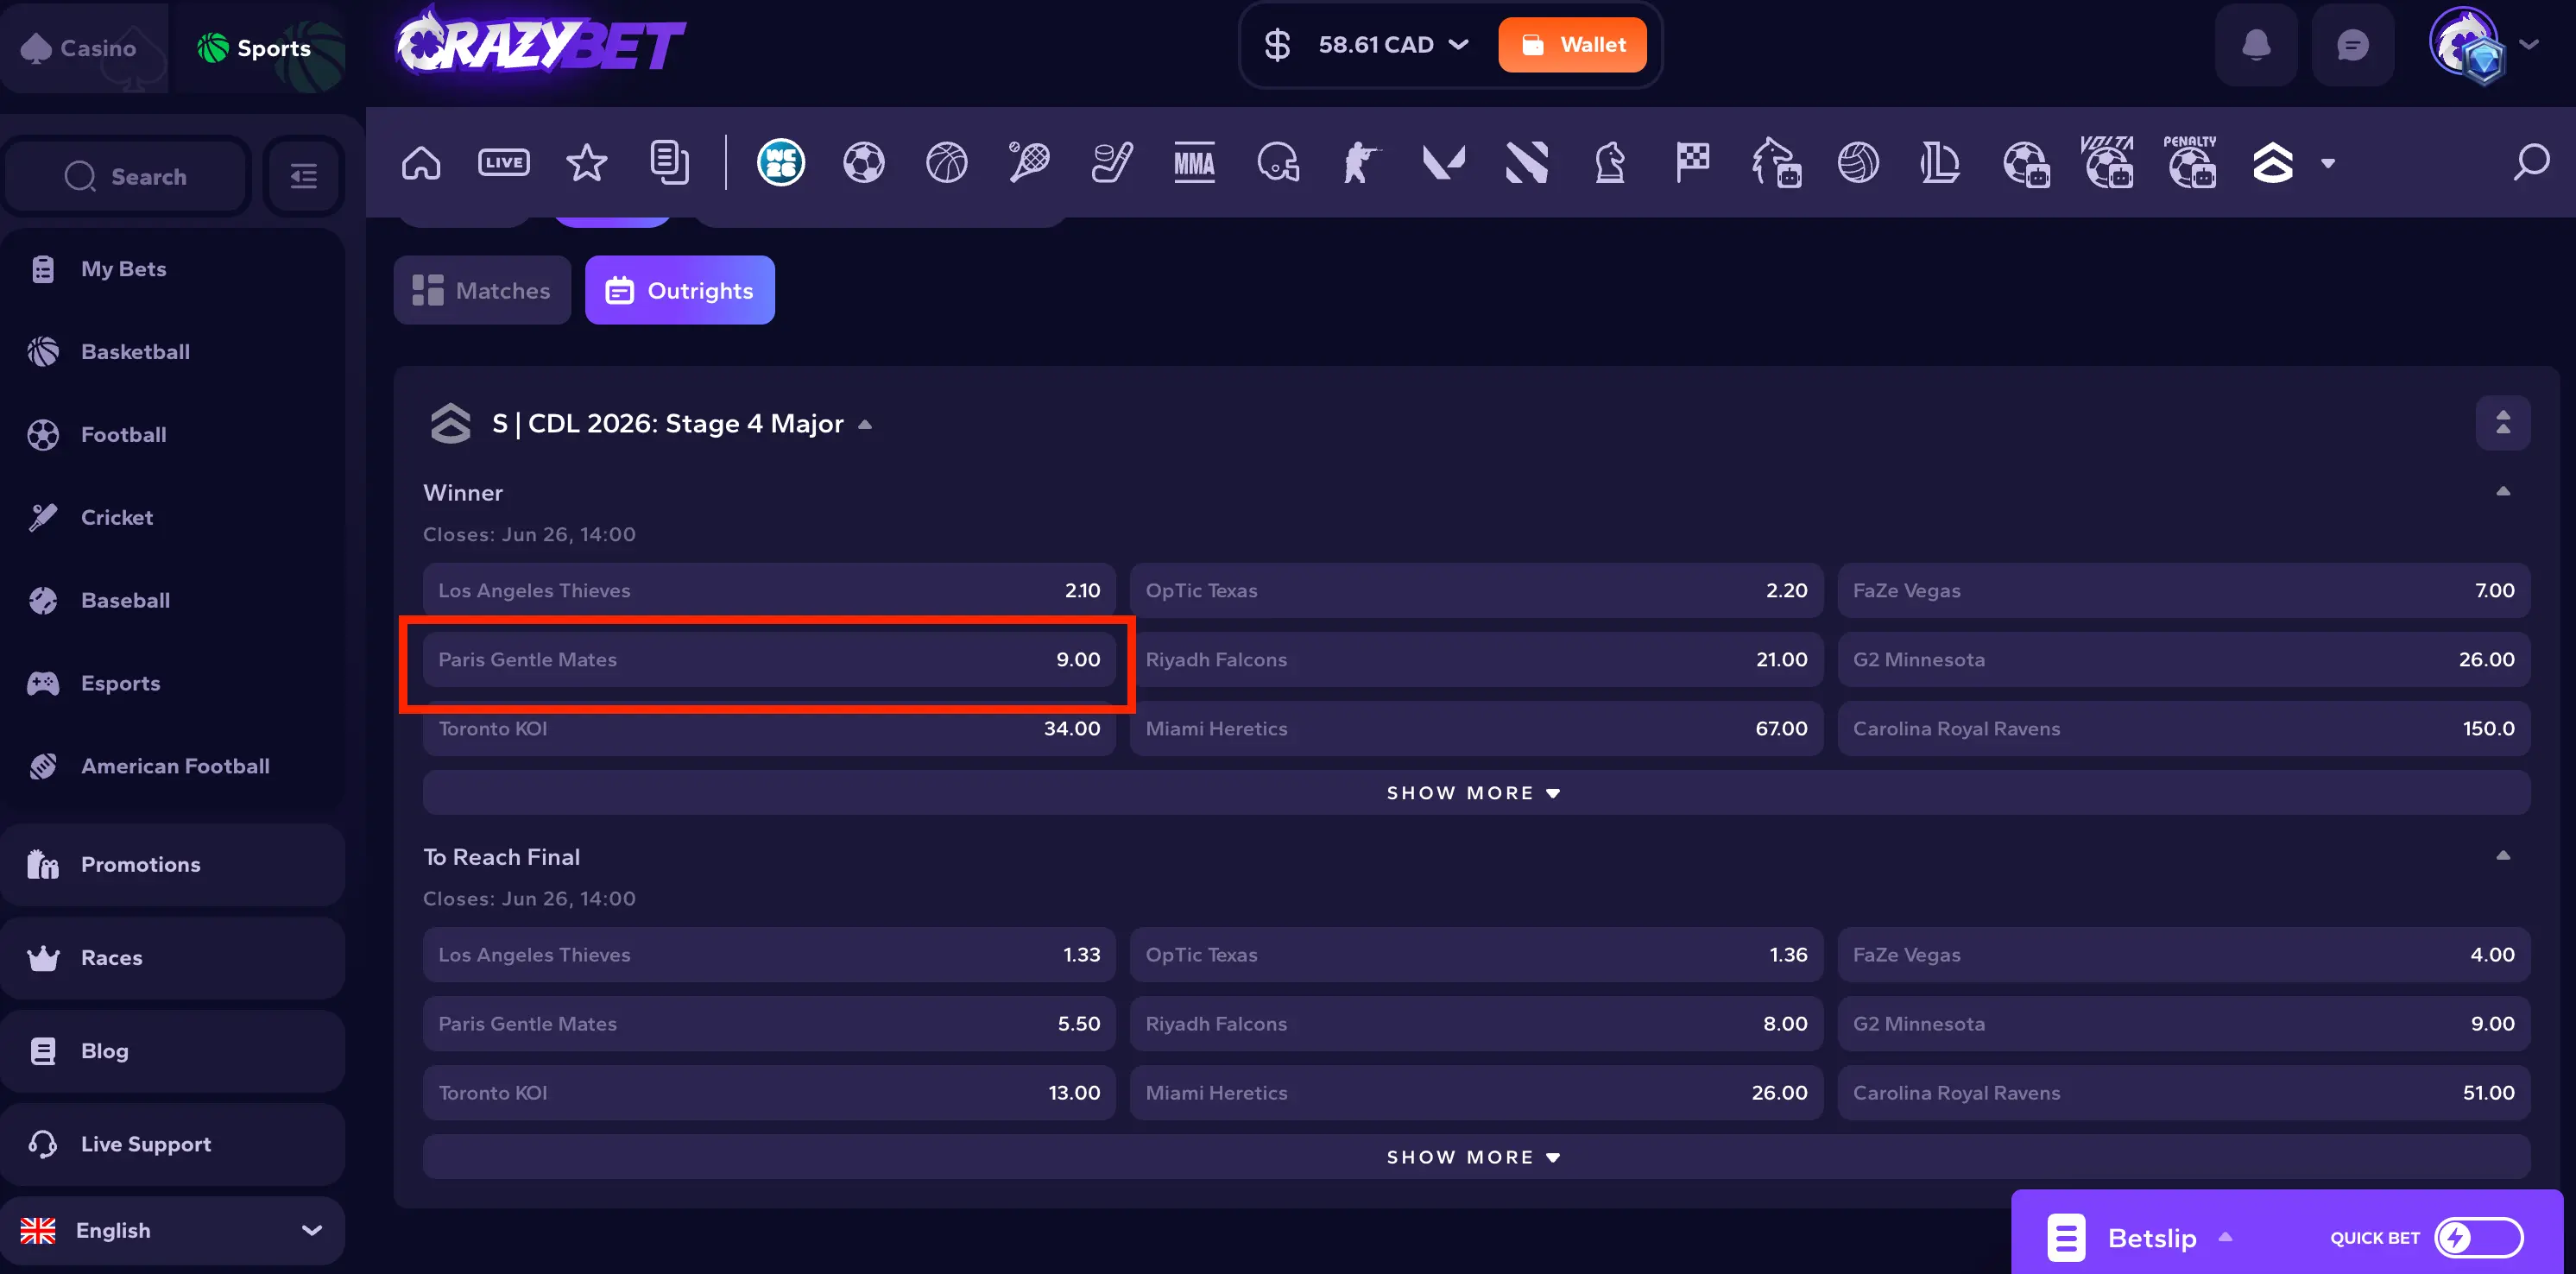2576x1274 pixels.
Task: Toggle the Quick Bet switch
Action: point(2478,1238)
